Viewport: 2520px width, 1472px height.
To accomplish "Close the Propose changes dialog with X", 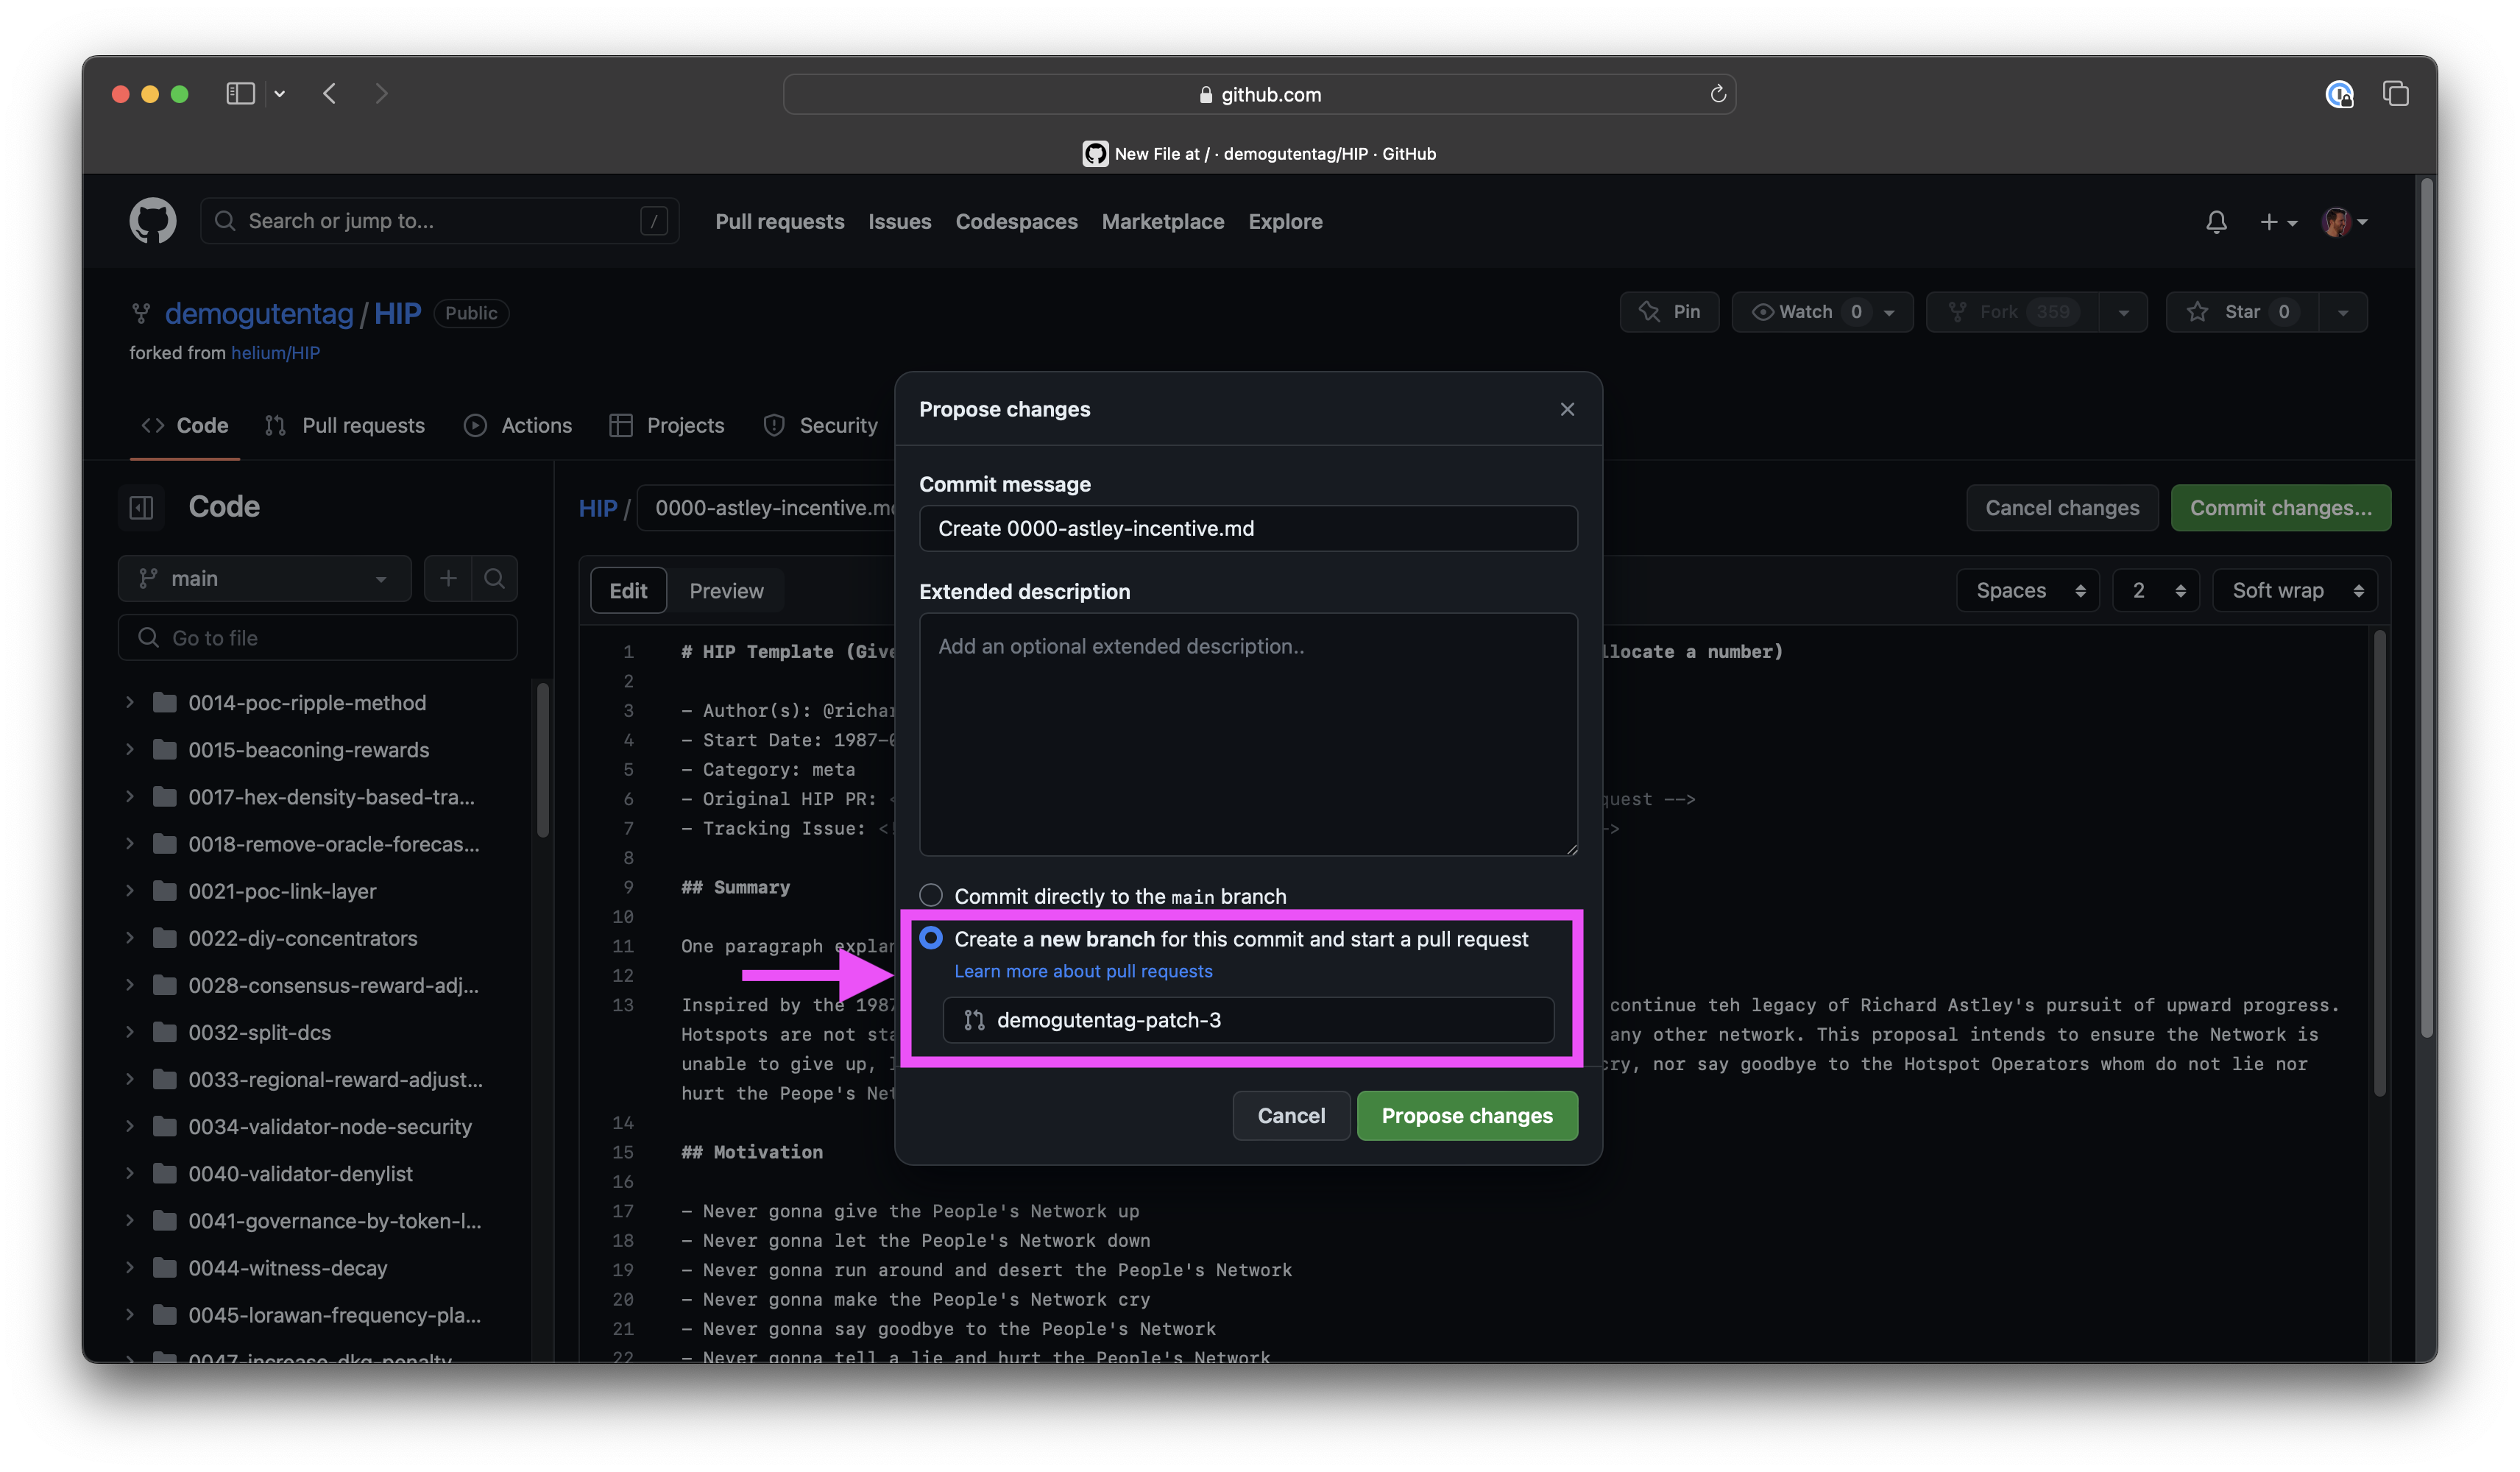I will point(1567,409).
